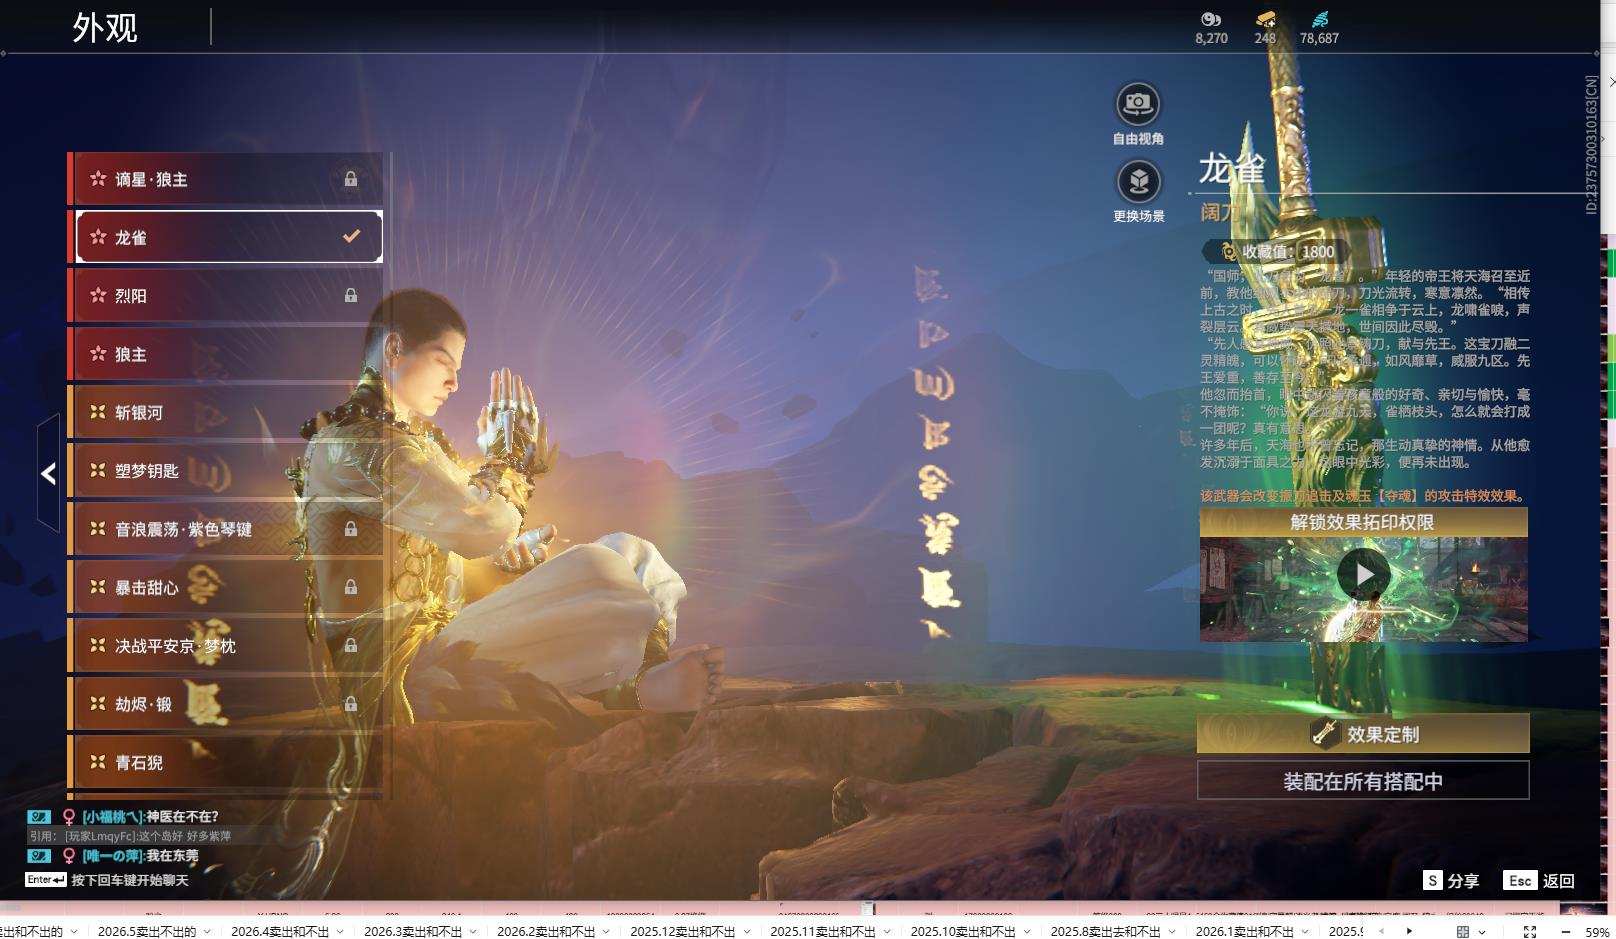This screenshot has width=1616, height=939.
Task: Open dropdown arrow on 2026.5卖出不出的 sheet tab
Action: tap(207, 931)
